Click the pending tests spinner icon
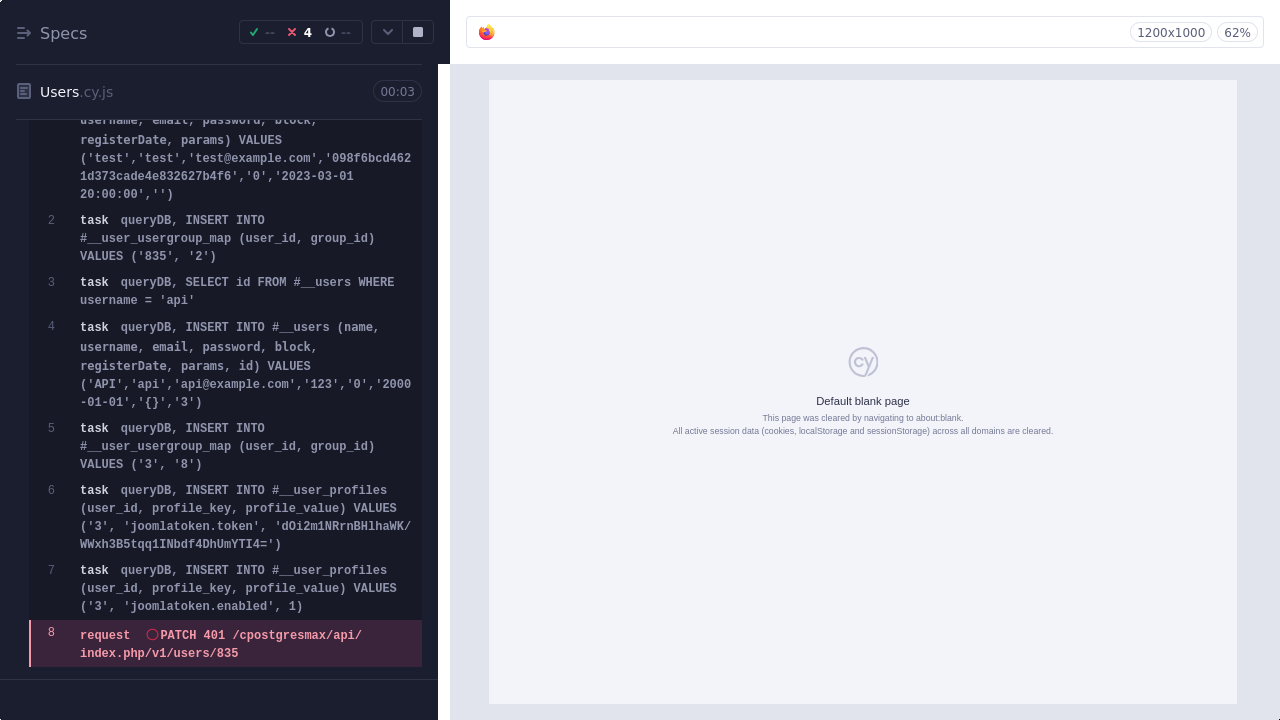 pos(330,32)
